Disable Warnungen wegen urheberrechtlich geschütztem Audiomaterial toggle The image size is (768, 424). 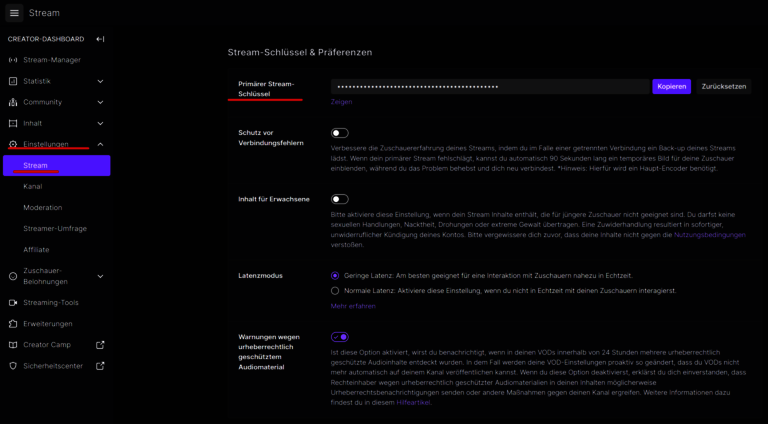point(339,337)
